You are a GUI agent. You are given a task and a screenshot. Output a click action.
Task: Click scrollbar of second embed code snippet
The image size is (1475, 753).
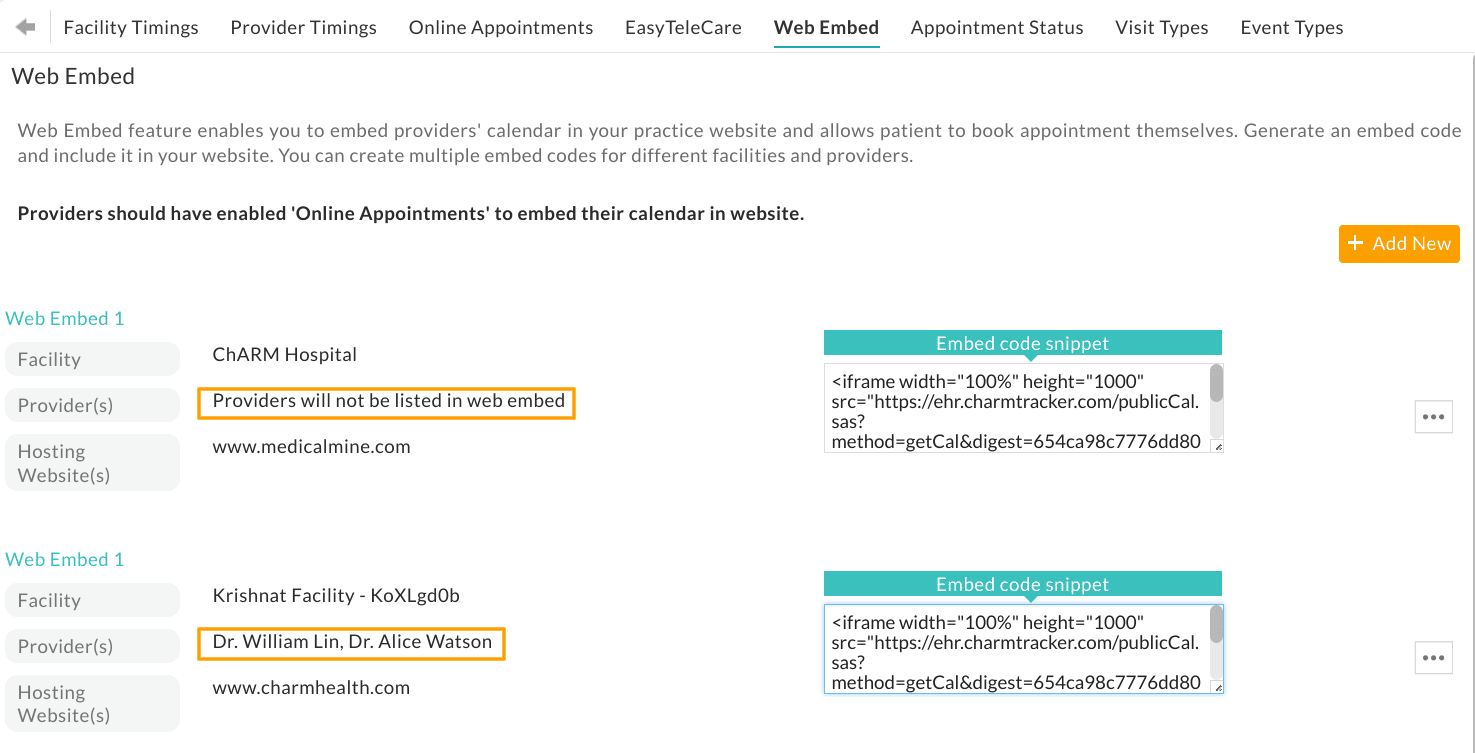pyautogui.click(x=1216, y=625)
